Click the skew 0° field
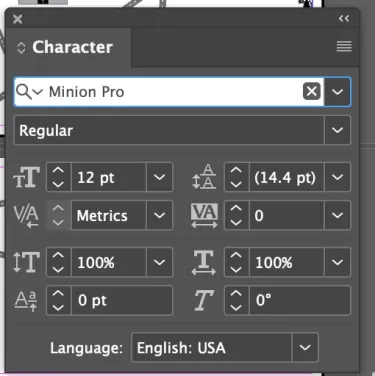This screenshot has height=376, width=375. pyautogui.click(x=300, y=300)
